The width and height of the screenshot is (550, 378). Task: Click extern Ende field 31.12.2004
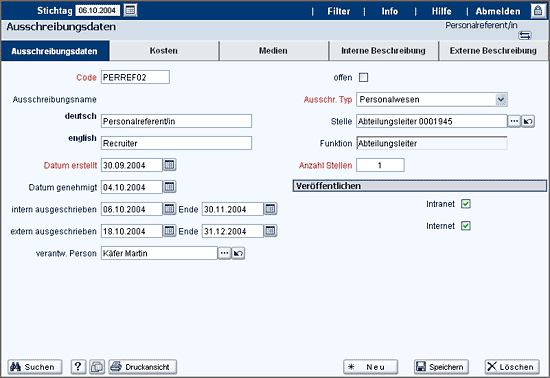pos(233,231)
